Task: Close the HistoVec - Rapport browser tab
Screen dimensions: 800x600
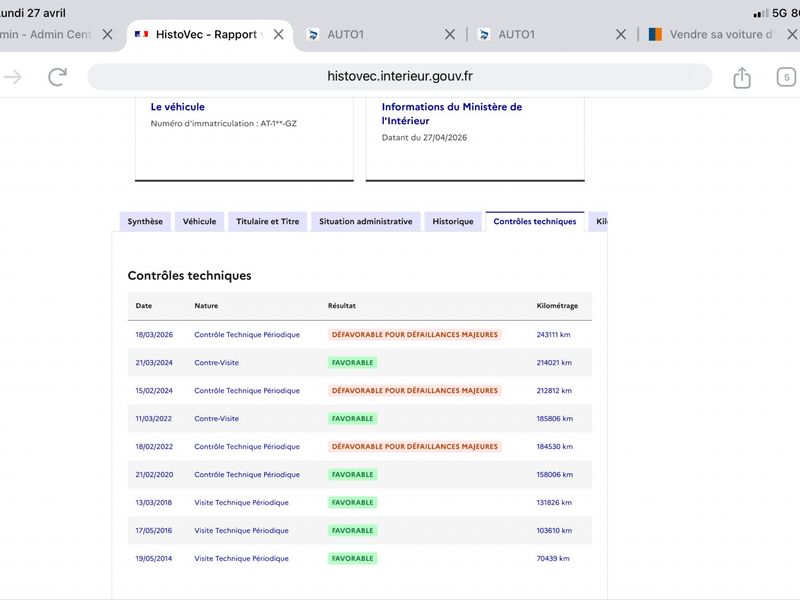Action: point(279,34)
